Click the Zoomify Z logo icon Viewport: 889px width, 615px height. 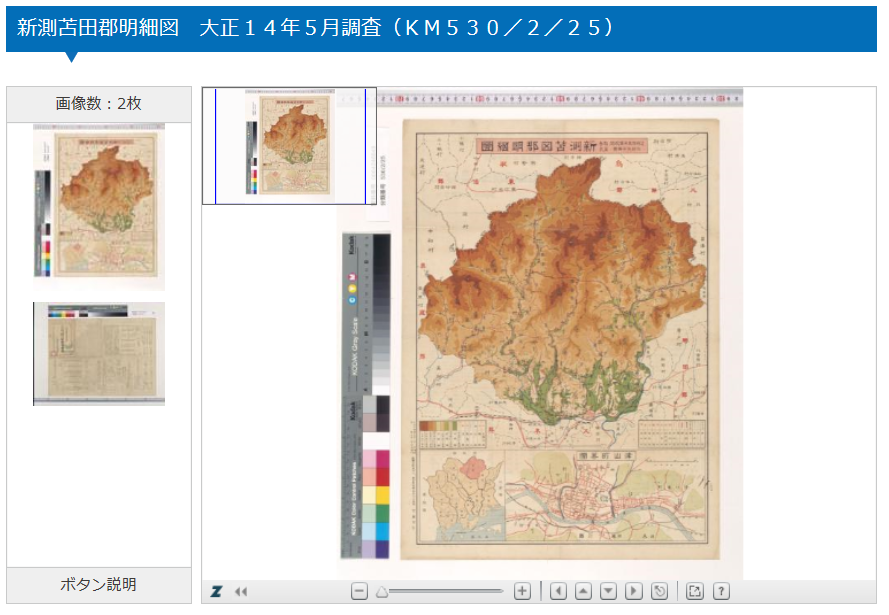pos(216,591)
